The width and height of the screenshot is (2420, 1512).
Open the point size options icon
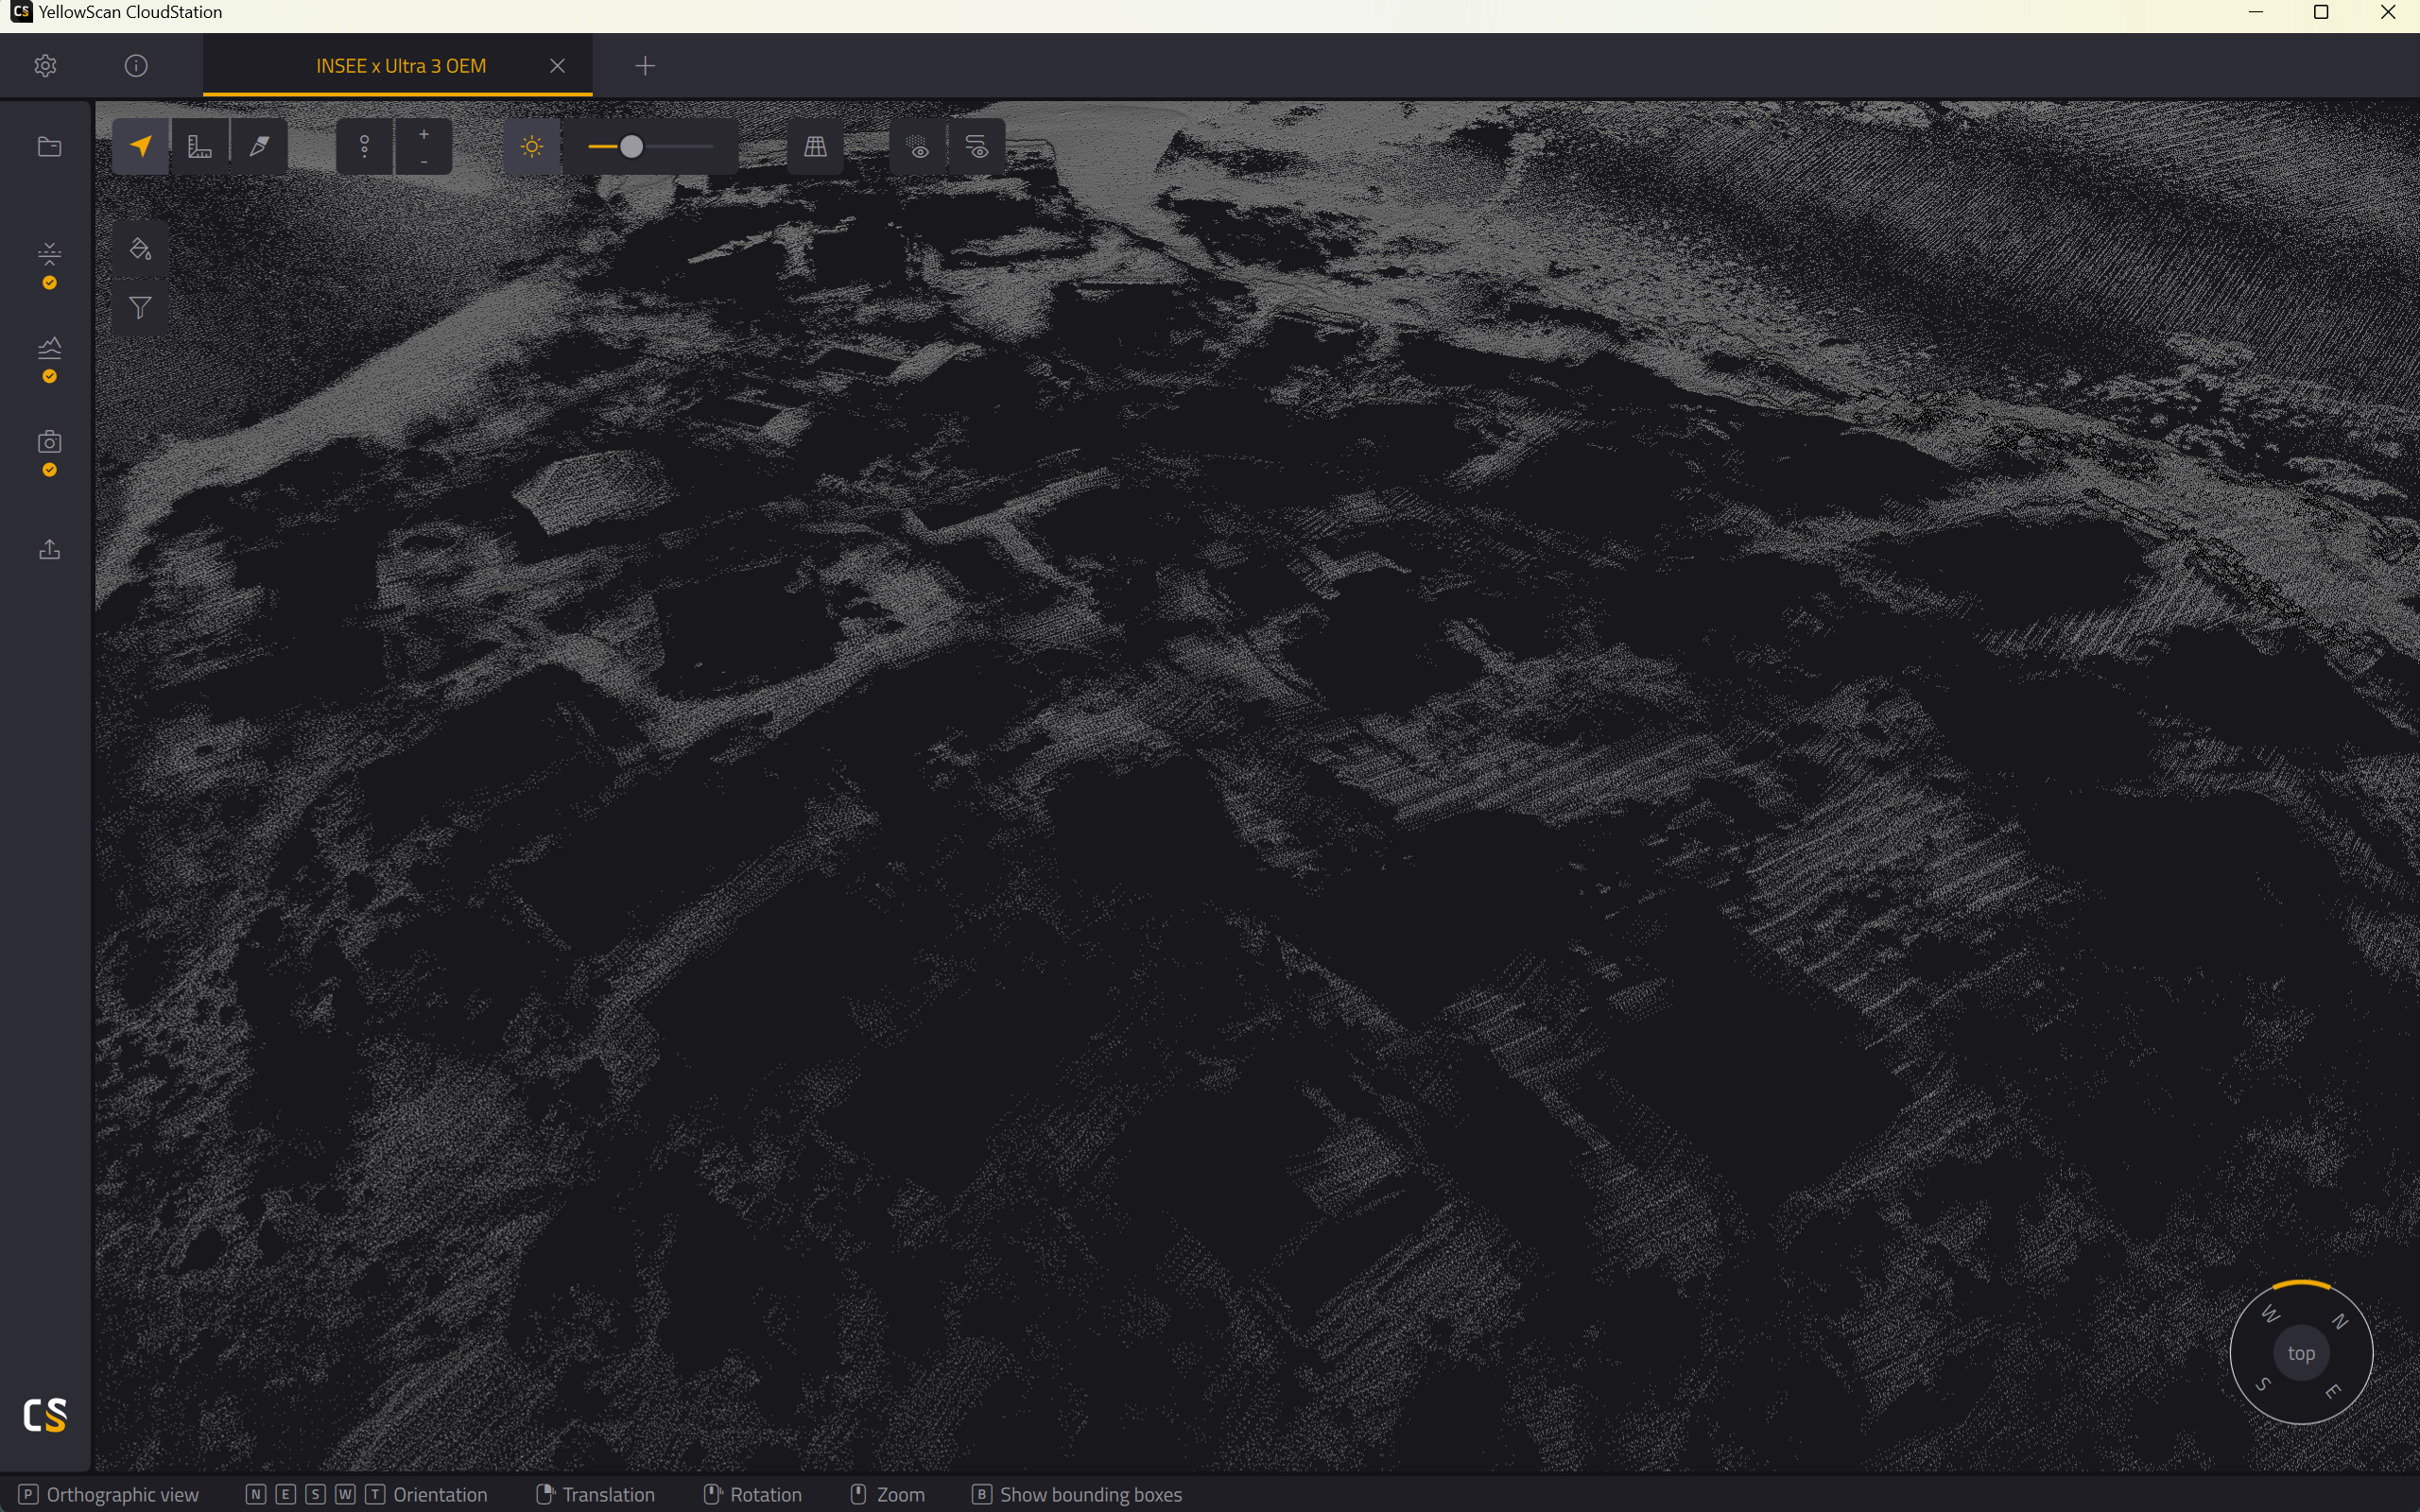[x=365, y=147]
